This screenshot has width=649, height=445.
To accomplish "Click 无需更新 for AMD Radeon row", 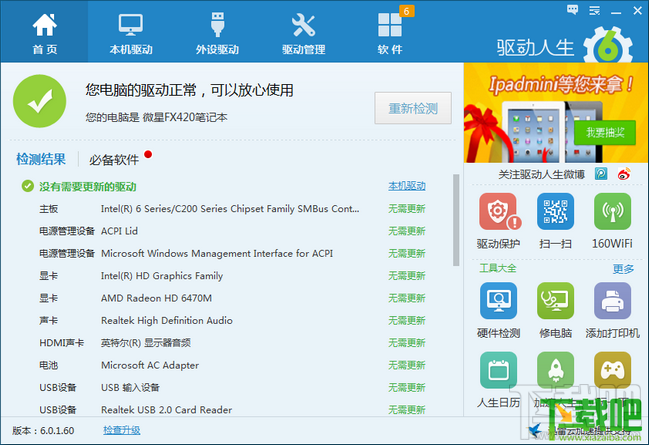I will [x=406, y=298].
